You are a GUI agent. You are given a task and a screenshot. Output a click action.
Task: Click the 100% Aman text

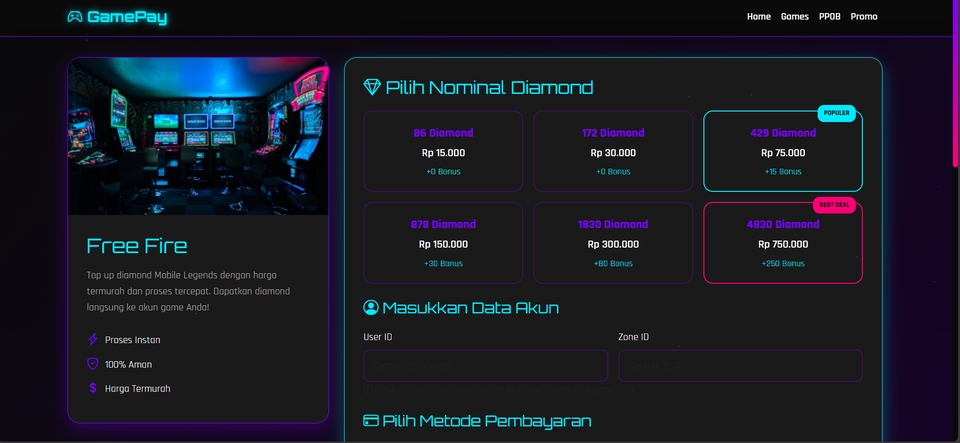click(x=128, y=364)
